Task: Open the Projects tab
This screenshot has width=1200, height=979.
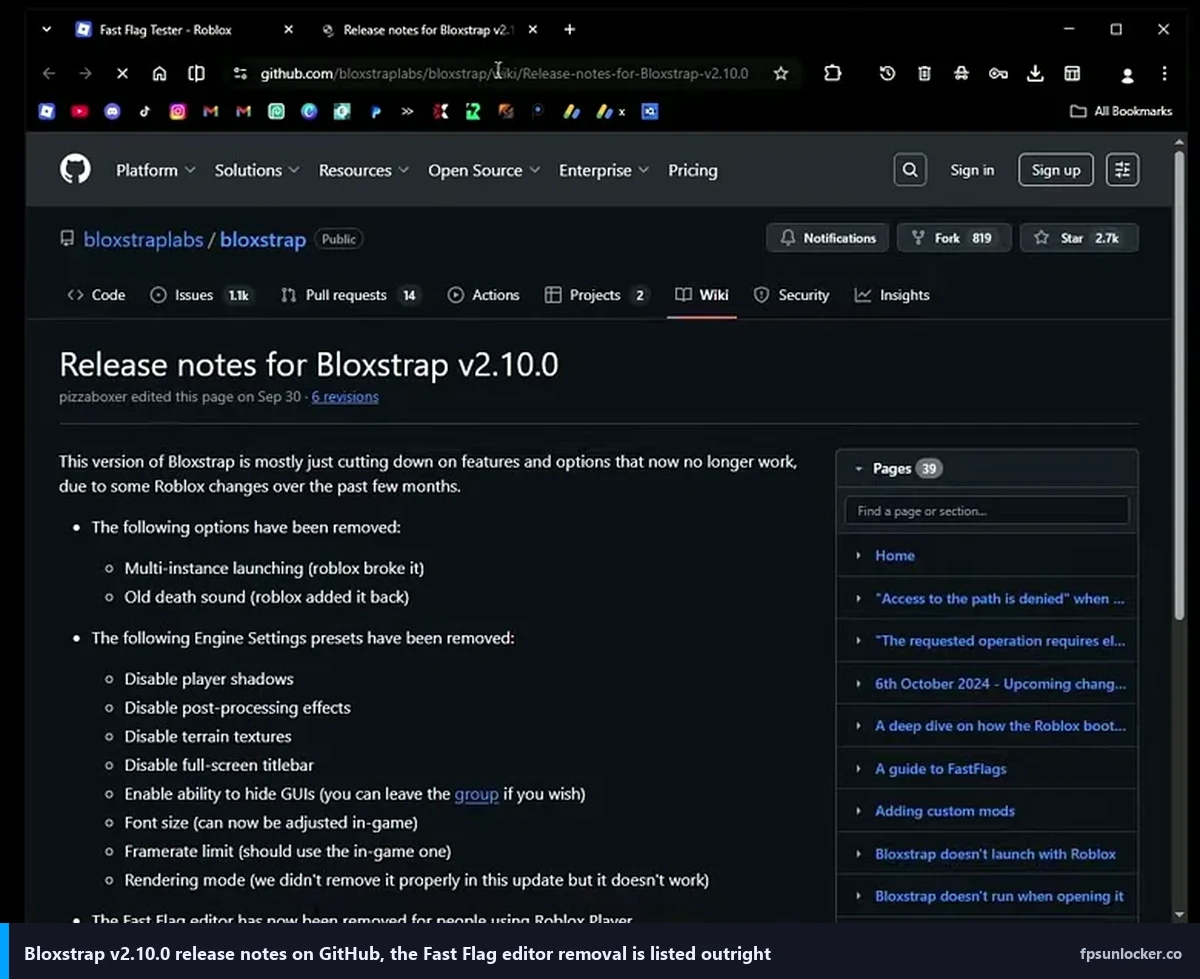Action: tap(597, 295)
